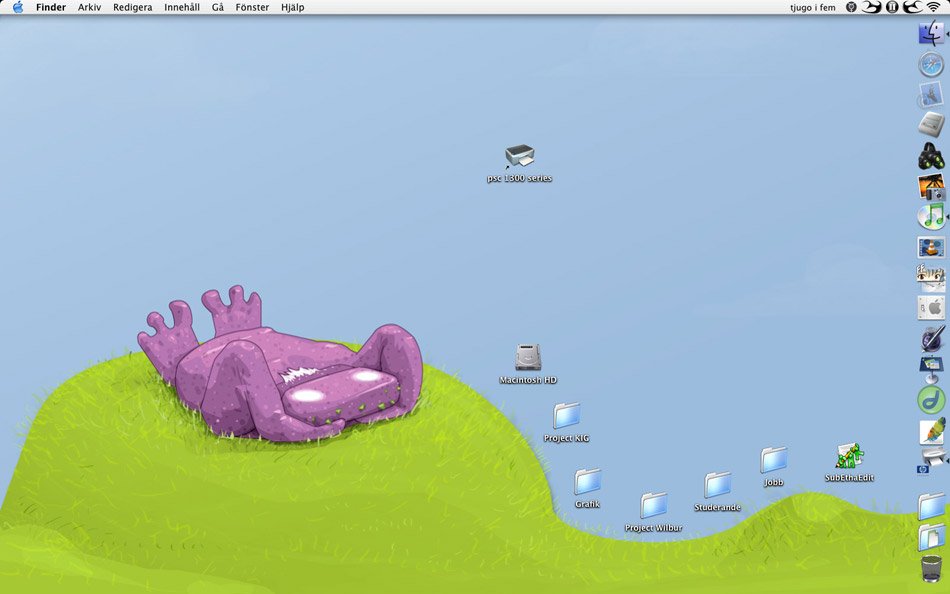Viewport: 950px width, 594px height.
Task: Launch Dreamweaver green circle icon in dock
Action: [x=931, y=400]
